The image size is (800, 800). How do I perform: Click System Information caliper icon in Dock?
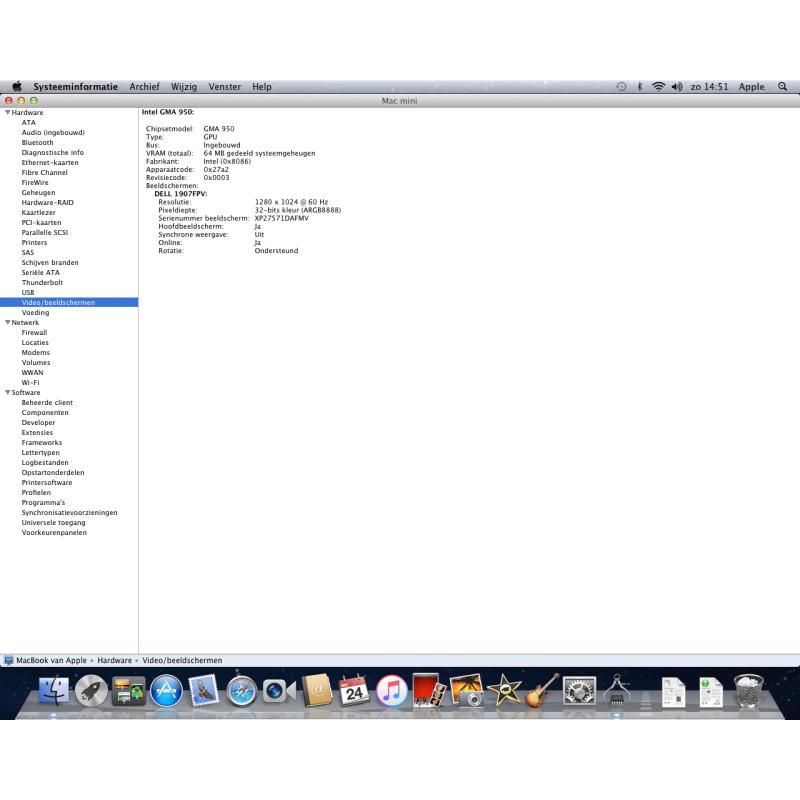pos(616,691)
